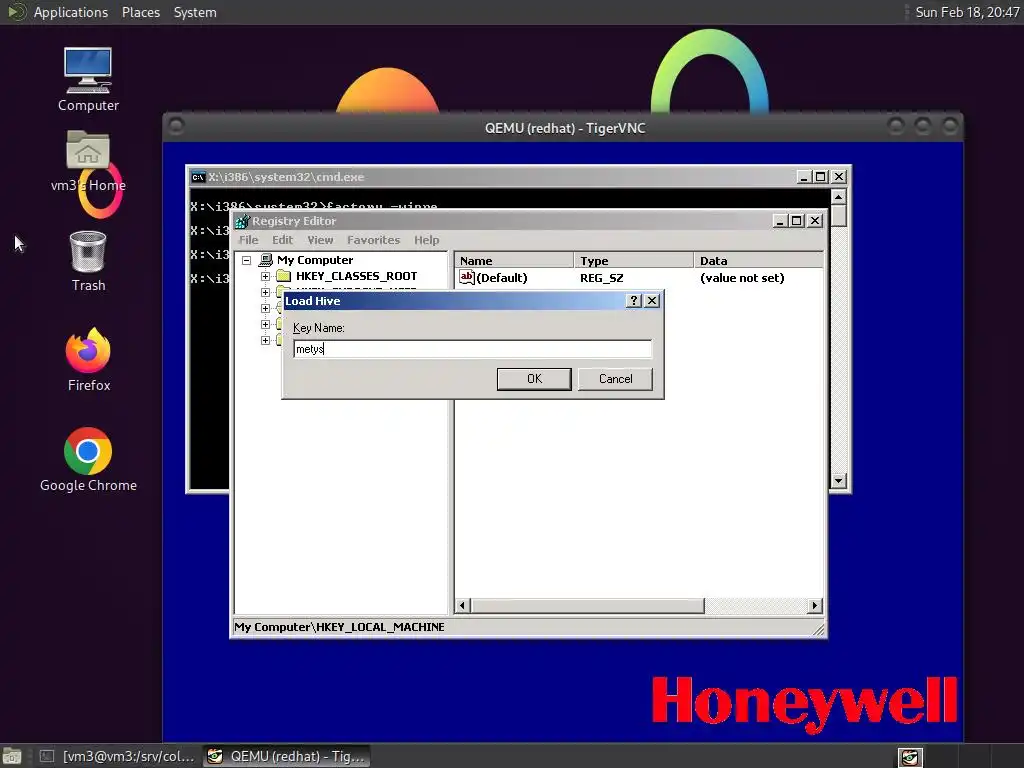Click the status bar path My Computer\HKEY_LOCAL_MACHINE

[339, 627]
